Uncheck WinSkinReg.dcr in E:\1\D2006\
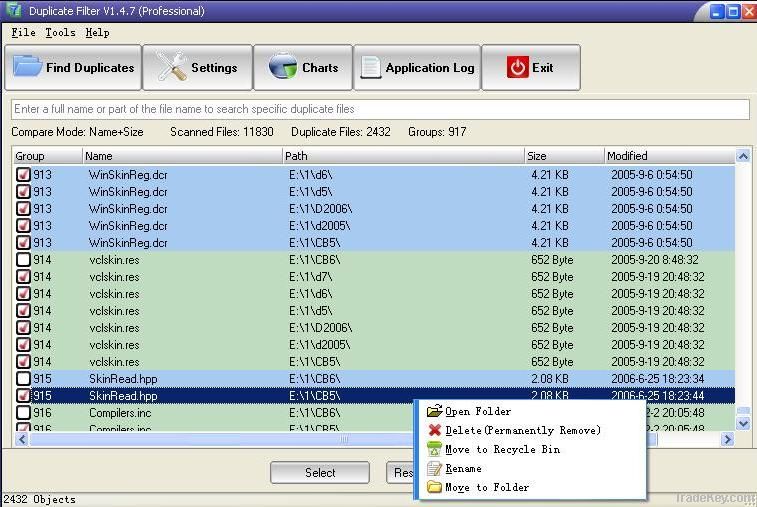The height and width of the screenshot is (507, 757). pyautogui.click(x=23, y=208)
